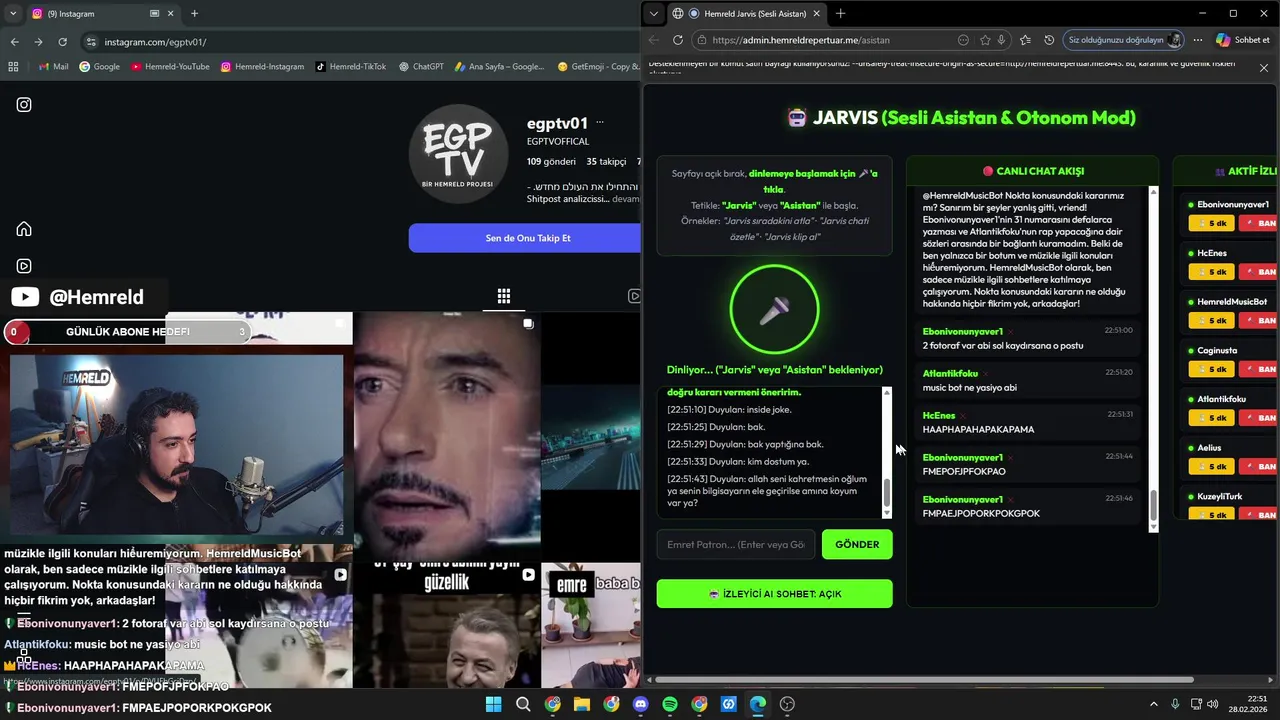Click the Jarvis command input field
Screen dimensions: 1280x720
(x=735, y=544)
